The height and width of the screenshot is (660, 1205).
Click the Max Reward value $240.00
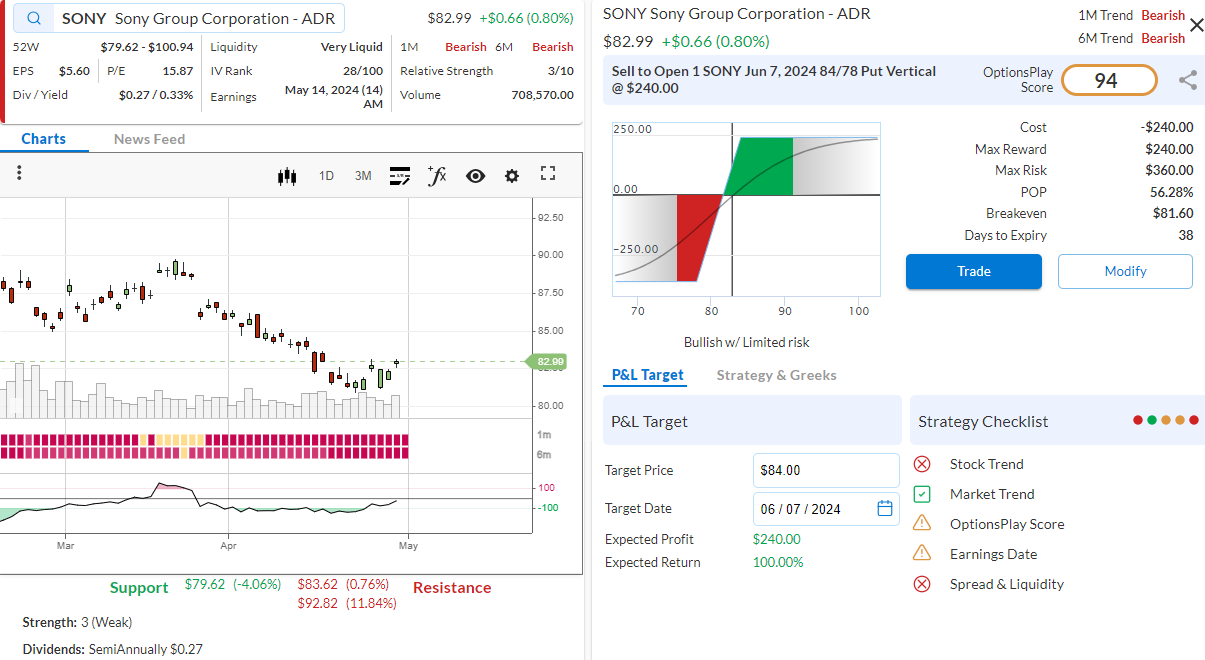1169,149
